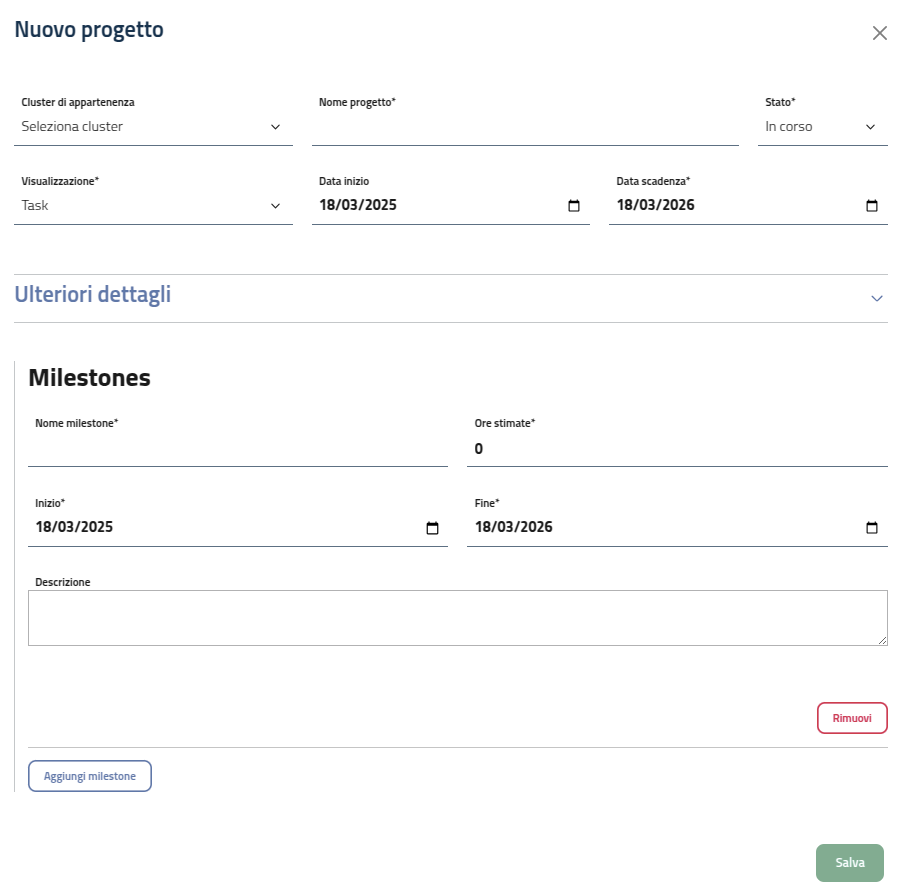Click the Aggiungi milestone button
The width and height of the screenshot is (899, 891).
click(x=90, y=777)
